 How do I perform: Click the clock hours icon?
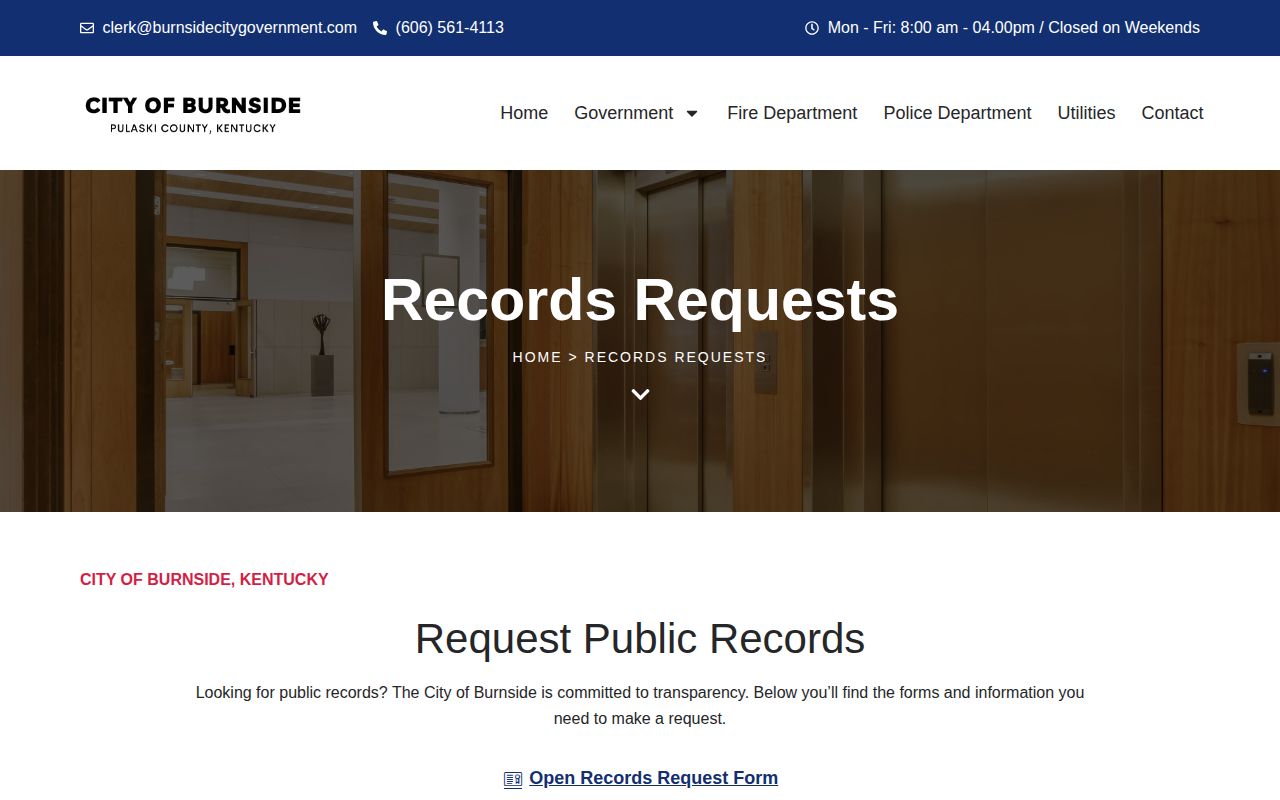tap(812, 28)
